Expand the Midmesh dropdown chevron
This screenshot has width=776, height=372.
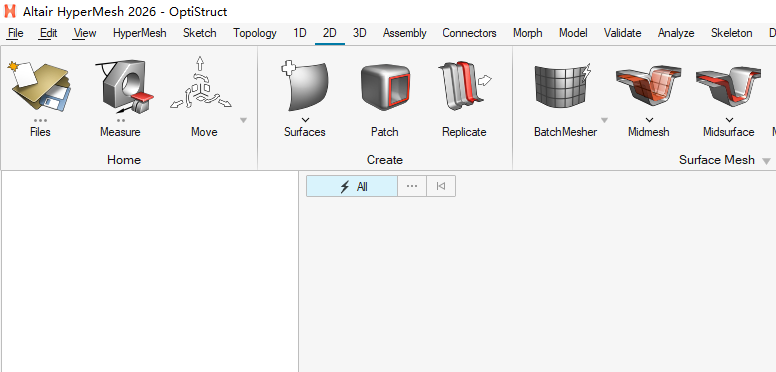pyautogui.click(x=649, y=120)
